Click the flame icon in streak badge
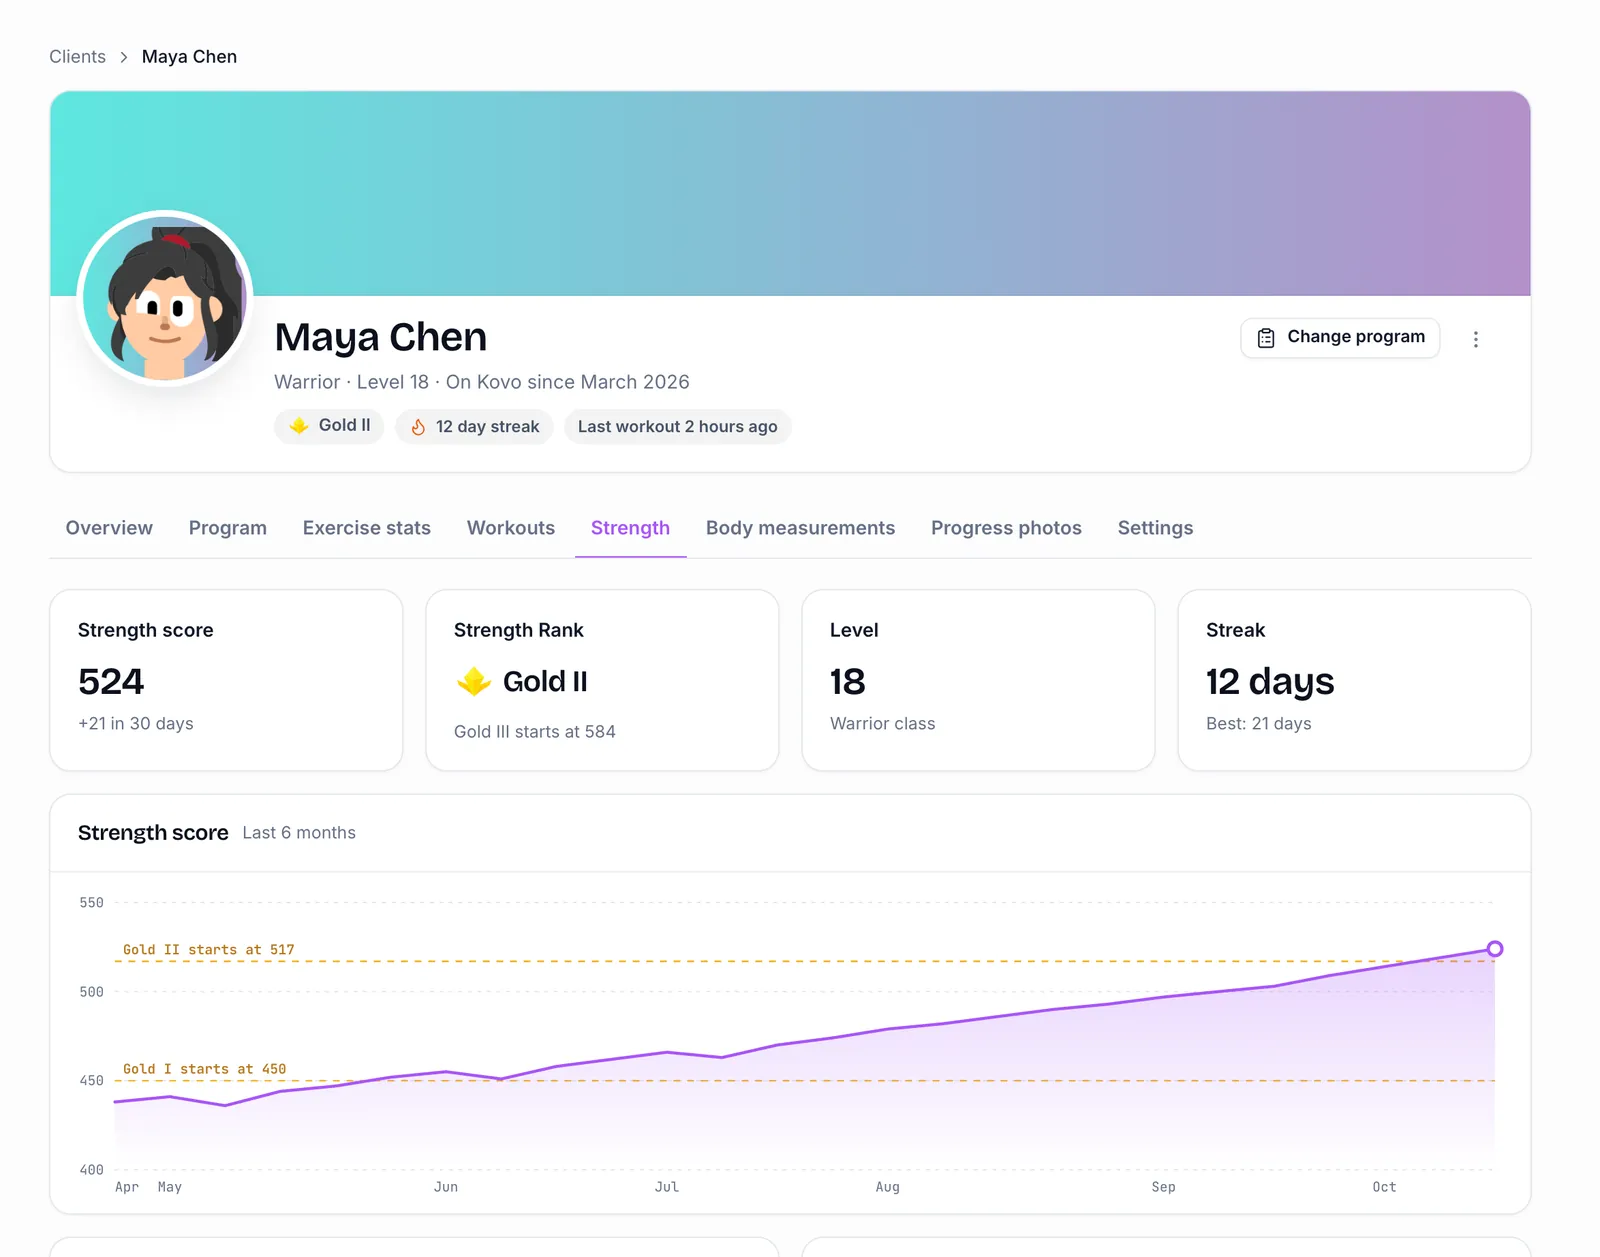 [x=418, y=427]
